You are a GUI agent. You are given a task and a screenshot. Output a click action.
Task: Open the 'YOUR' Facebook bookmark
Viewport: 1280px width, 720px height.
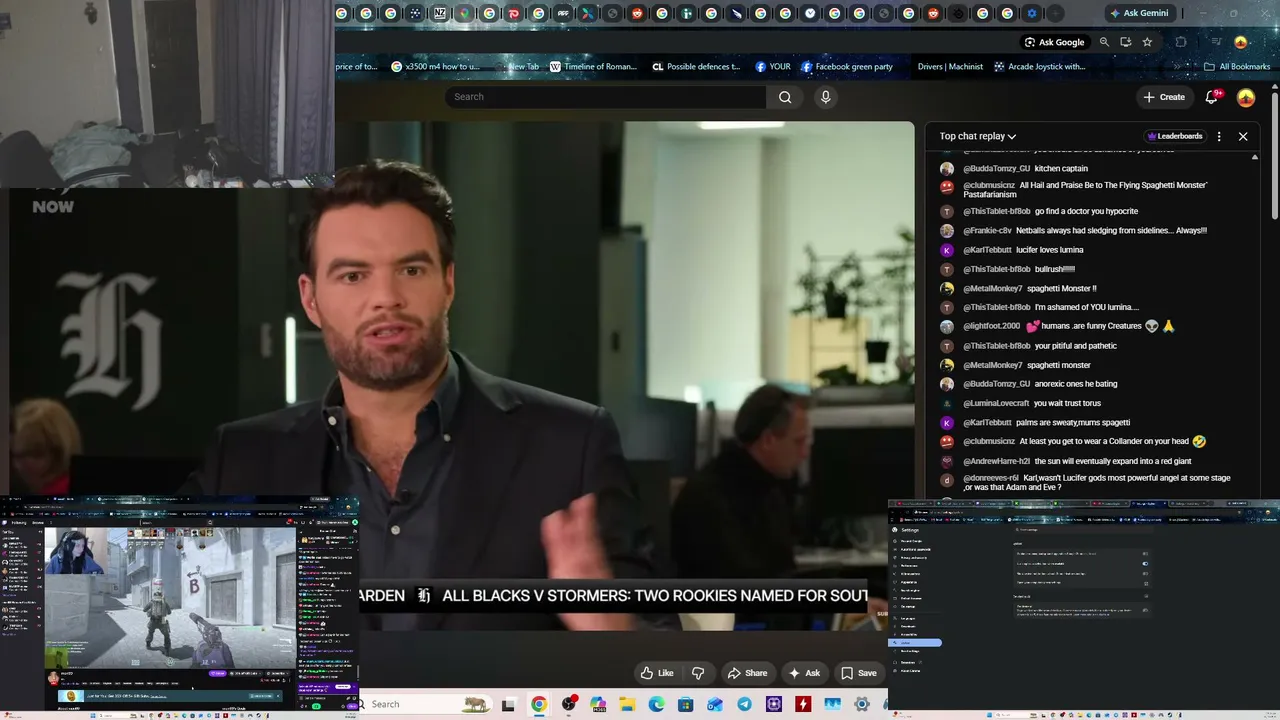point(773,67)
